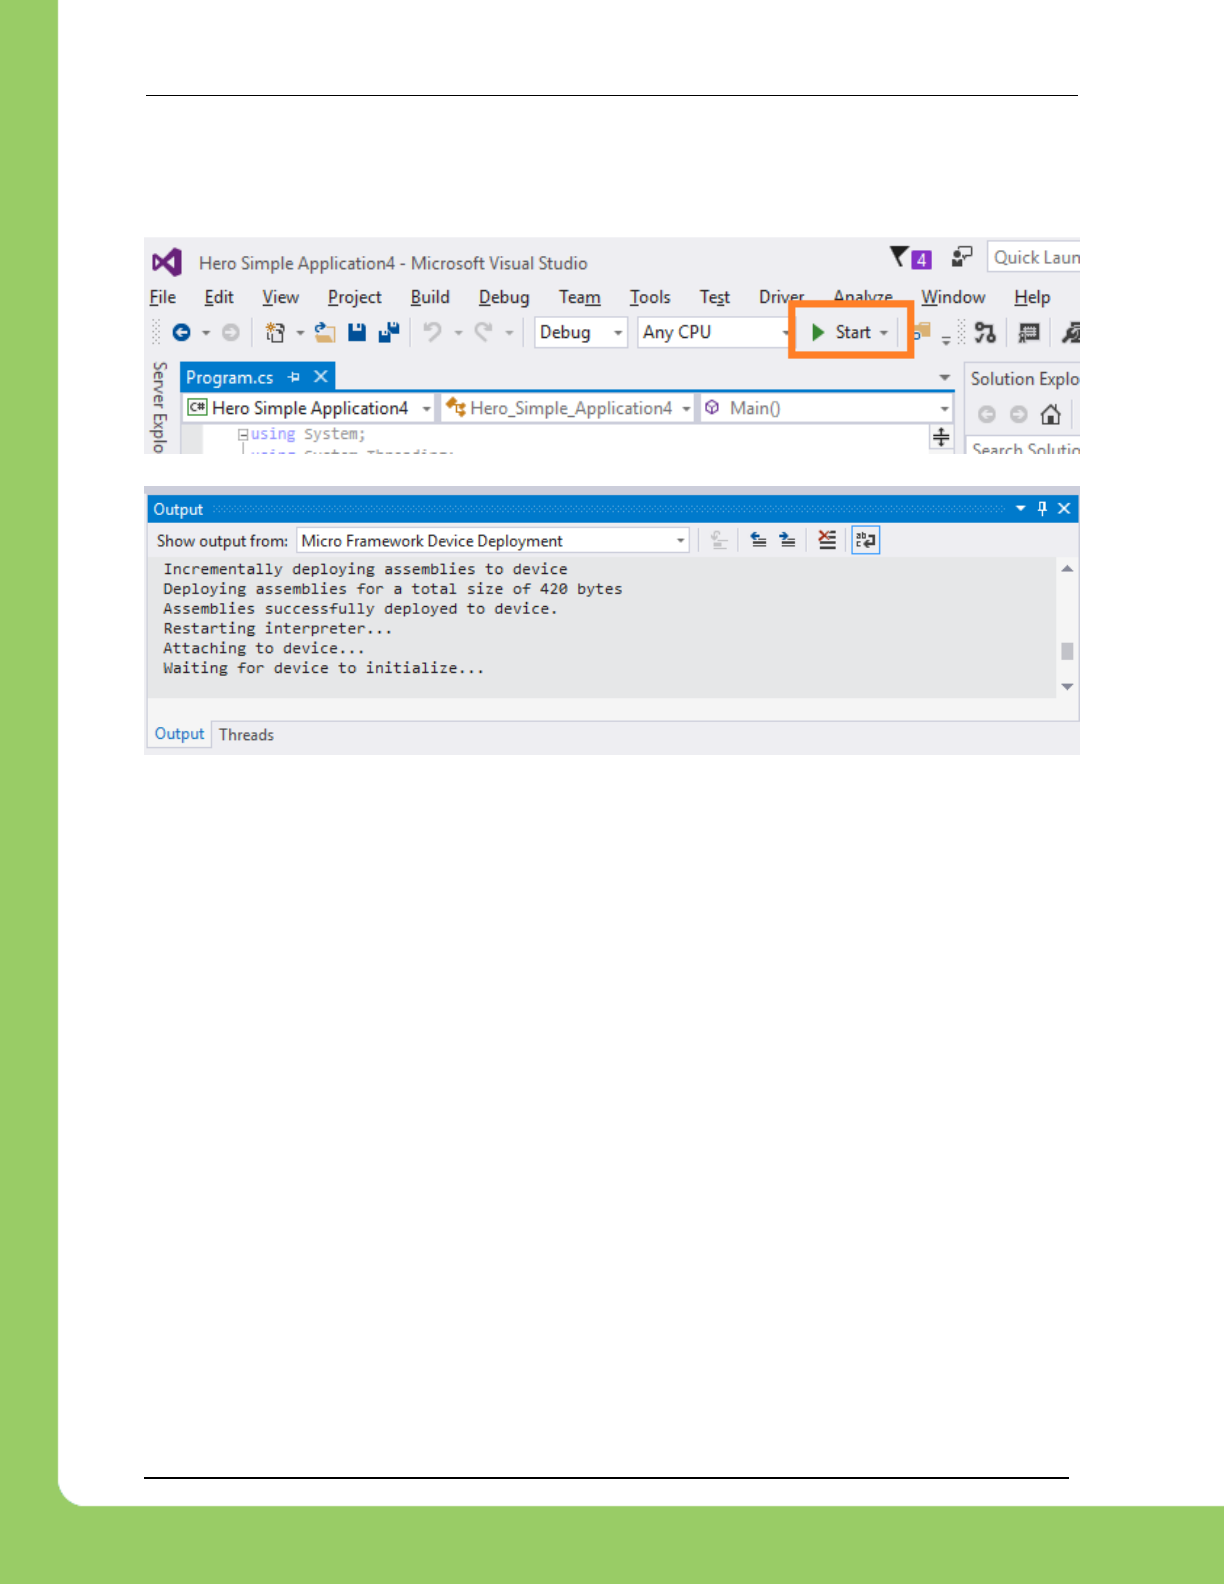Screen dimensions: 1224x1584
Task: Click the feedback icon beside Quick Launch
Action: 962,257
